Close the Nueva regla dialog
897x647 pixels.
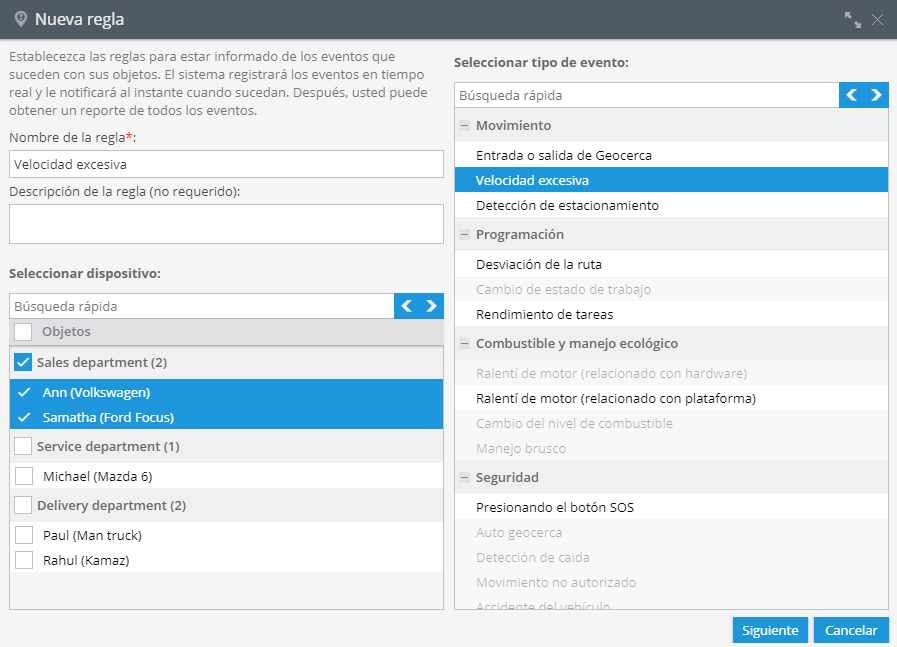click(878, 19)
